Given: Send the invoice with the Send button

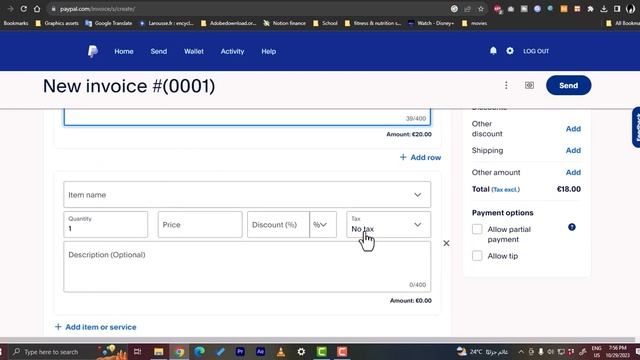Looking at the screenshot, I should (568, 85).
